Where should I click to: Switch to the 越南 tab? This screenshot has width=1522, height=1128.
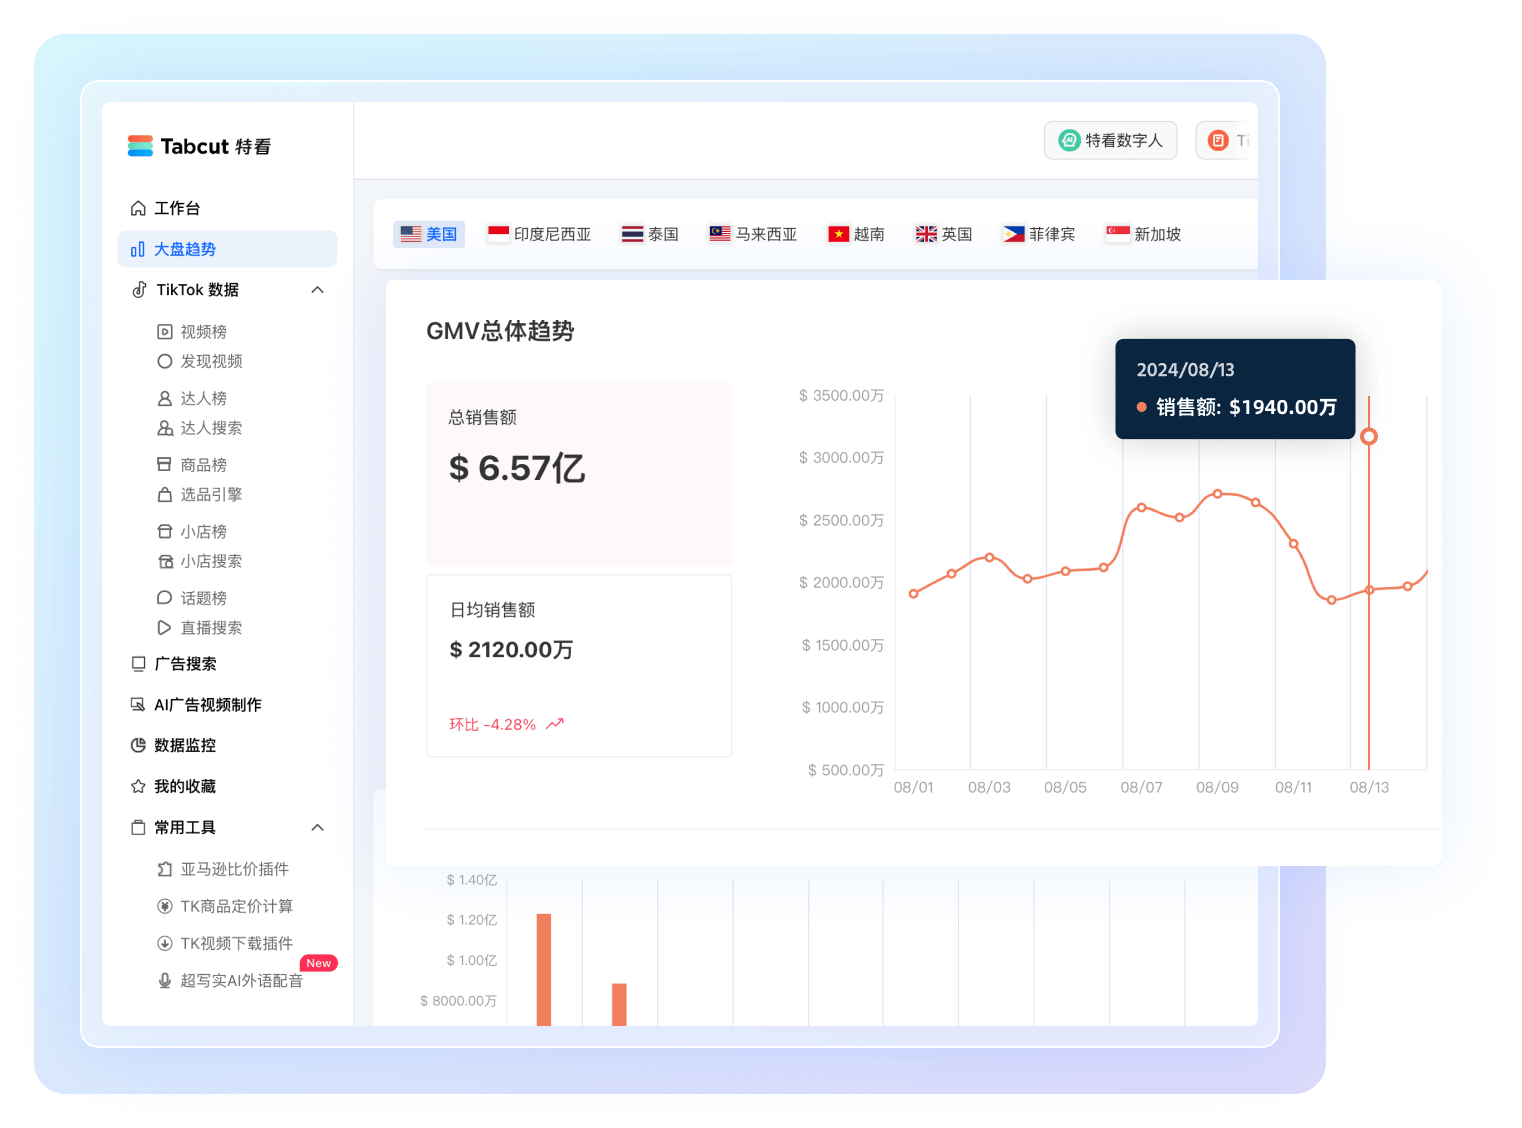tap(856, 234)
